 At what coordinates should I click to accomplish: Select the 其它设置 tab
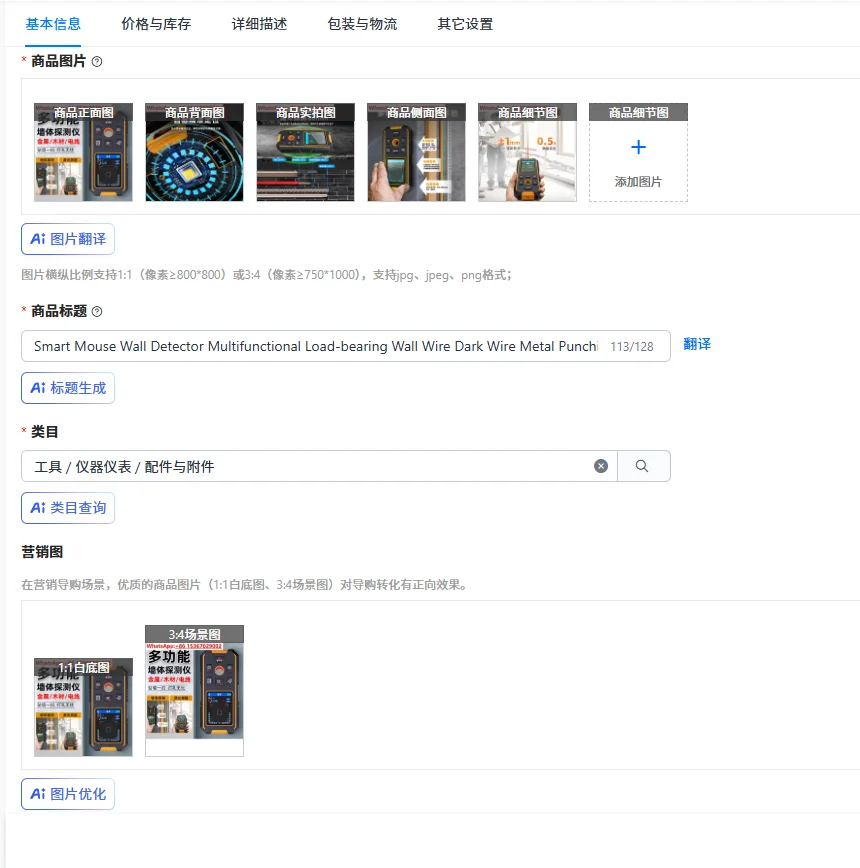coord(465,24)
